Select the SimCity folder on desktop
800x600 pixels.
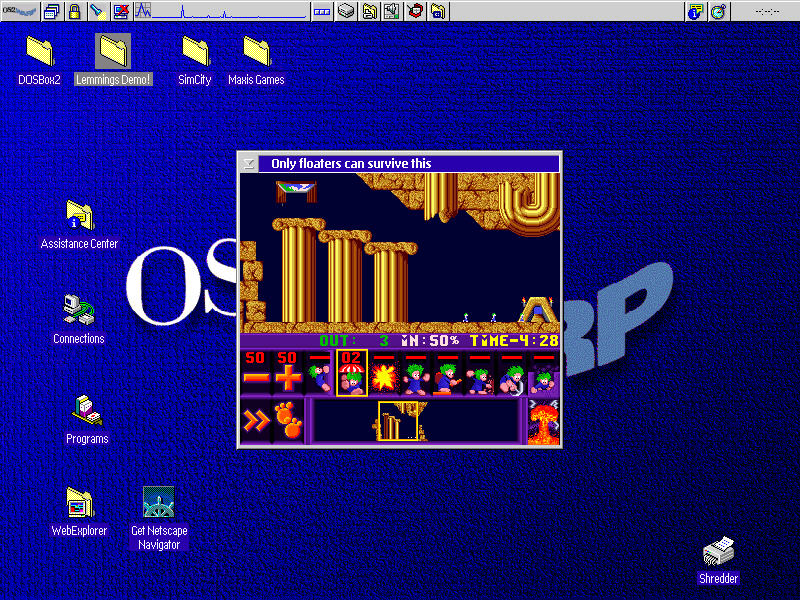coord(195,50)
